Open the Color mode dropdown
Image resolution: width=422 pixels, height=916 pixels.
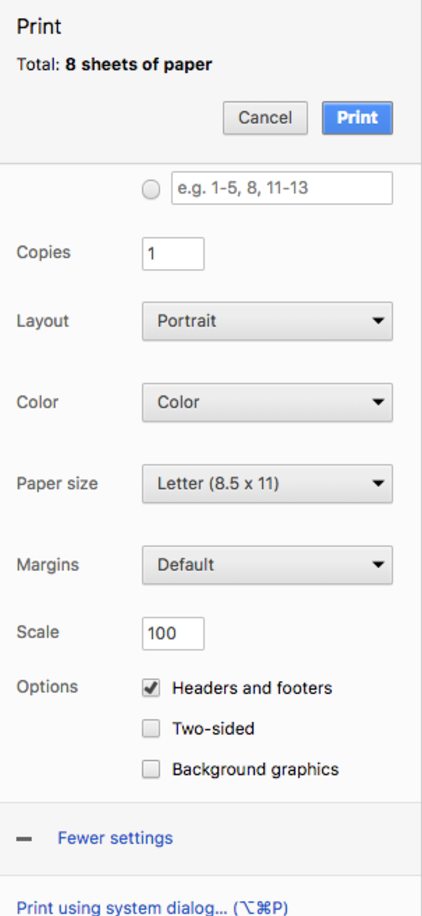(267, 402)
